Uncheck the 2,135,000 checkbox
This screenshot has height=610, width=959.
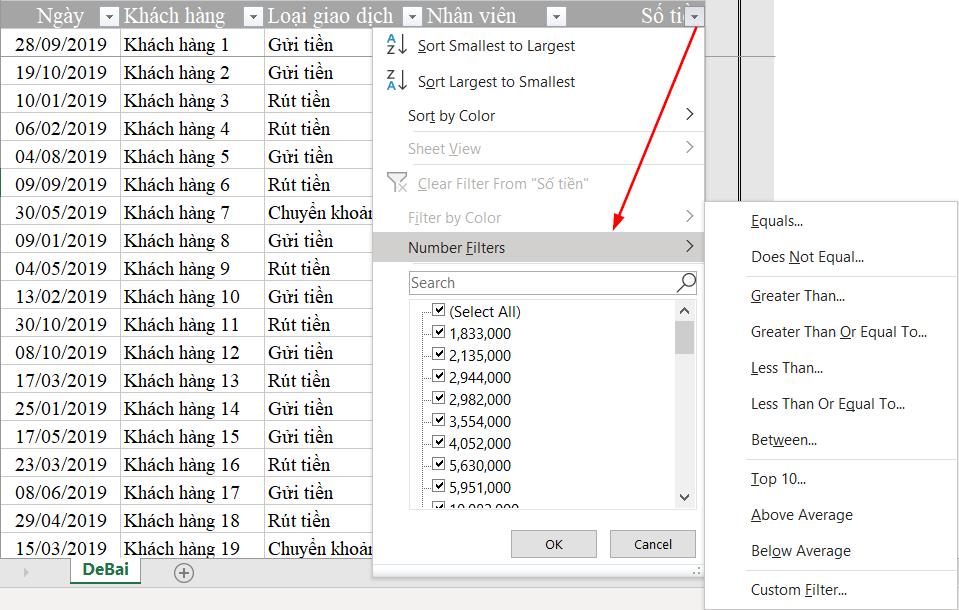pyautogui.click(x=439, y=354)
